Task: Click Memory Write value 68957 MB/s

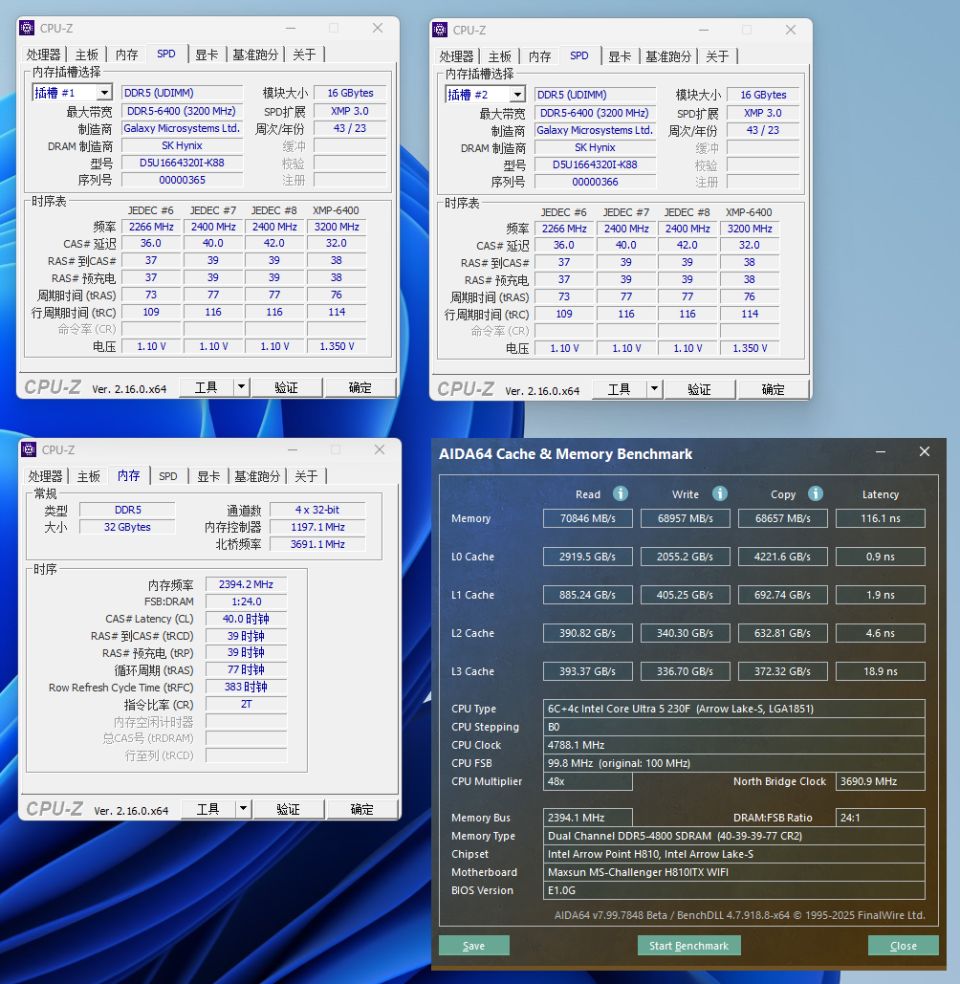Action: (x=685, y=518)
